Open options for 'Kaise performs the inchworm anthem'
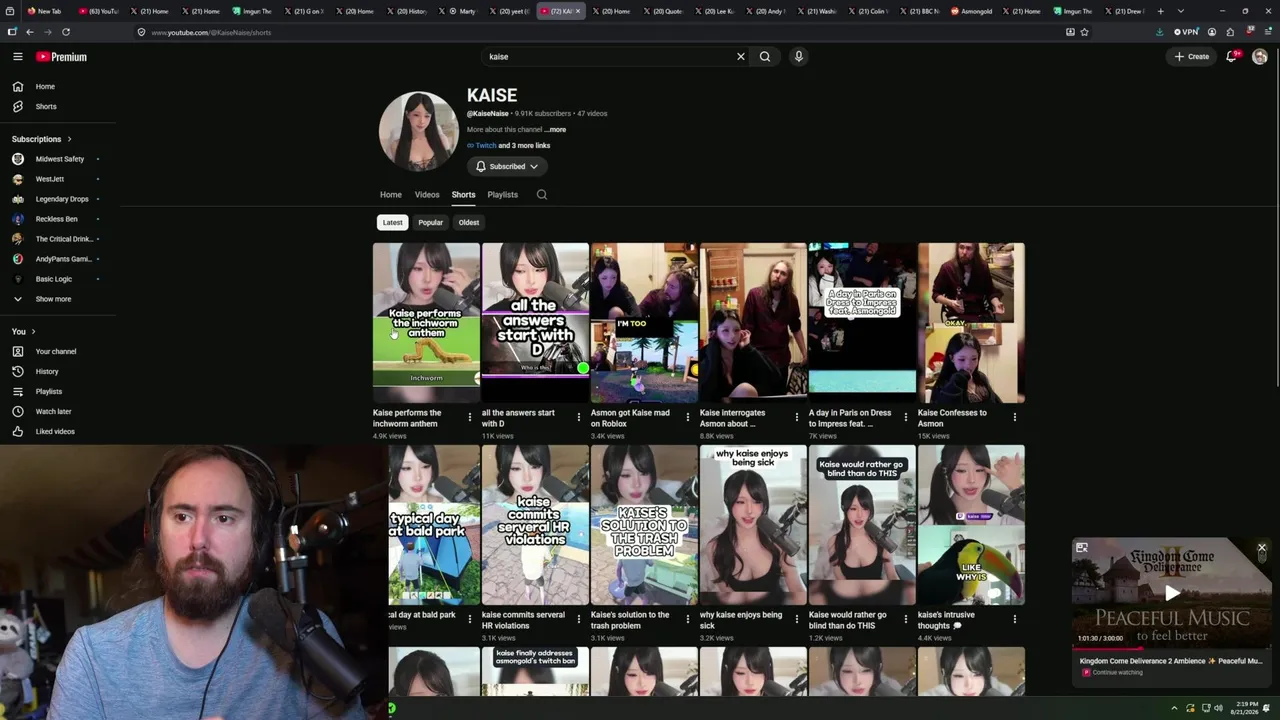Screen dimensions: 1280x720 coord(470,417)
